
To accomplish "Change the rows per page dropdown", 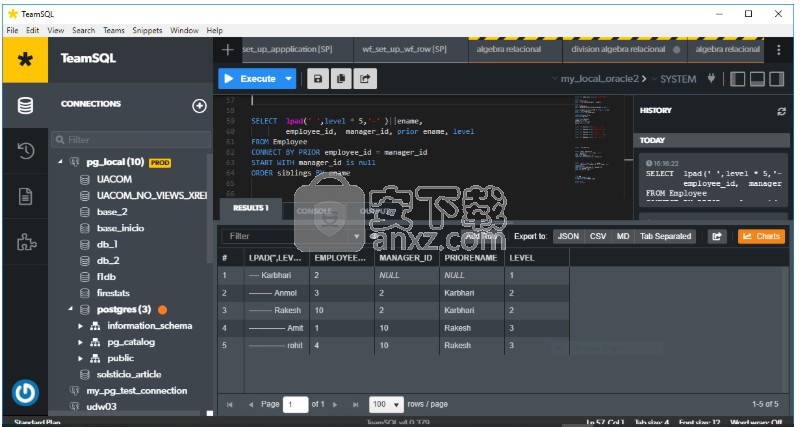I will (x=386, y=404).
